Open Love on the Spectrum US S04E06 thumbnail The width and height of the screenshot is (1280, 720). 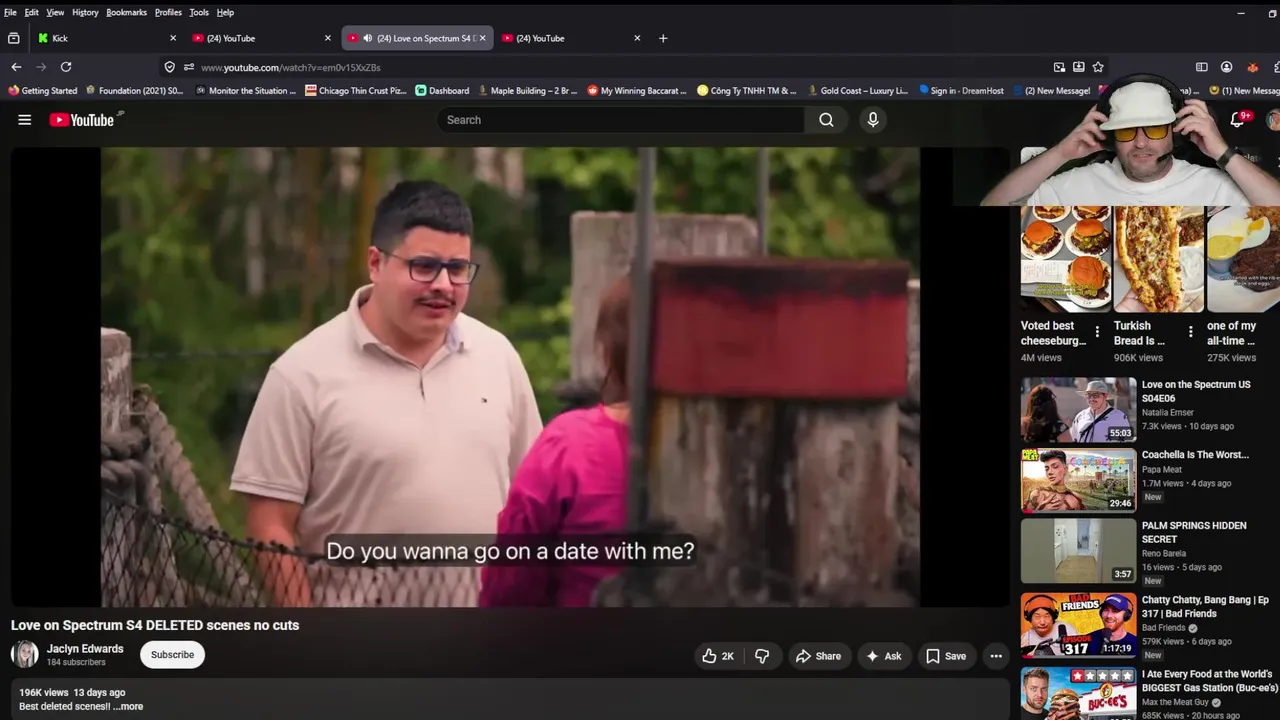click(1078, 410)
